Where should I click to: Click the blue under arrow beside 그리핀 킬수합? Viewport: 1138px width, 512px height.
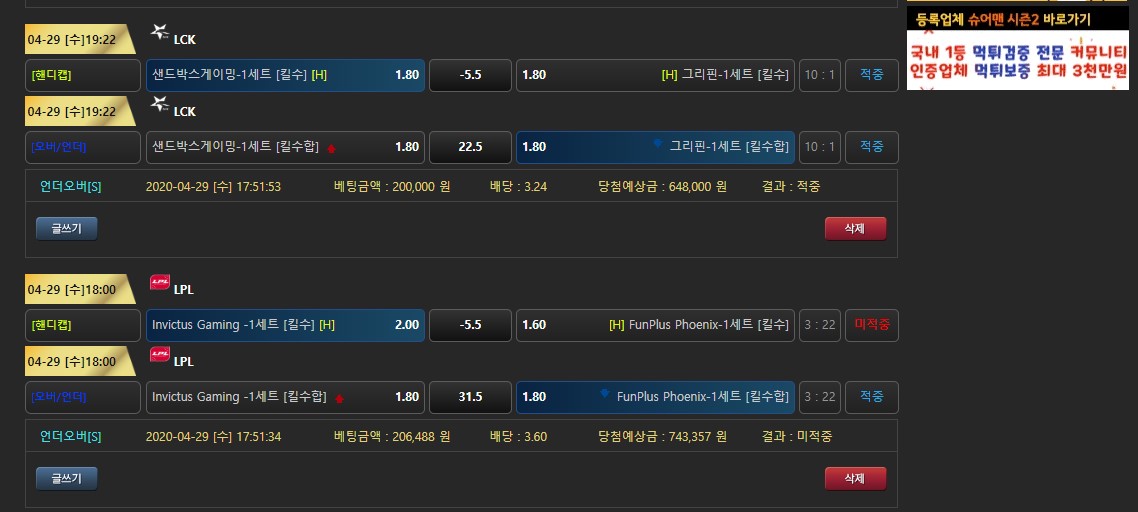point(657,145)
